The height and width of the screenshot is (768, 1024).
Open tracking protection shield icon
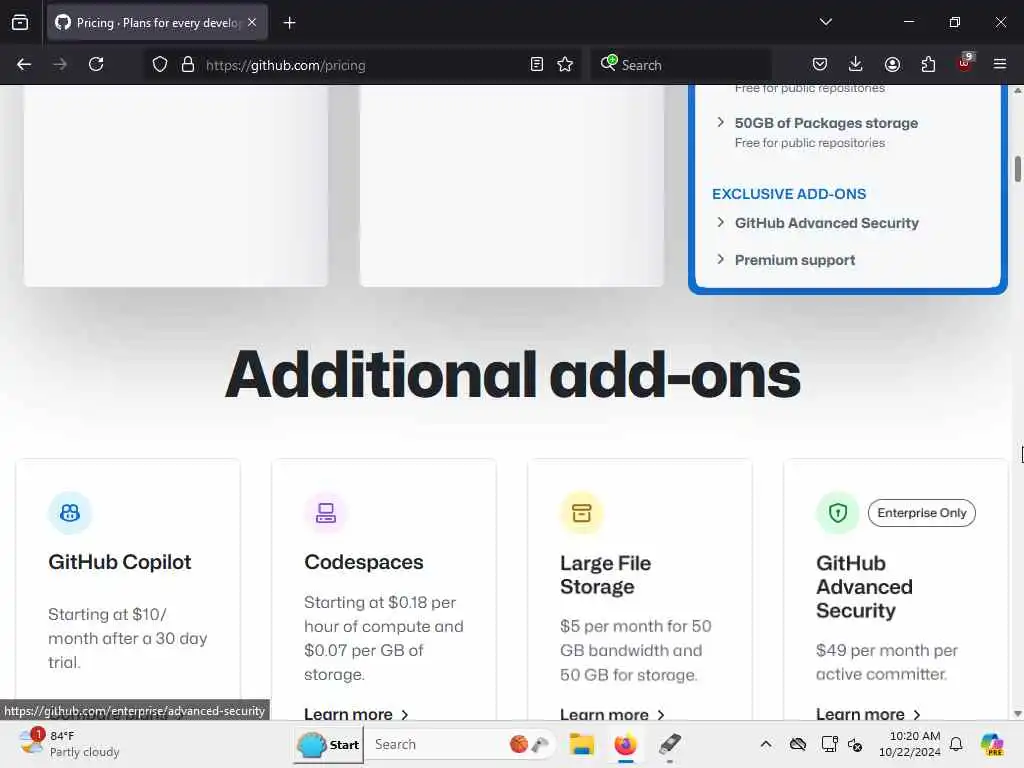(160, 65)
